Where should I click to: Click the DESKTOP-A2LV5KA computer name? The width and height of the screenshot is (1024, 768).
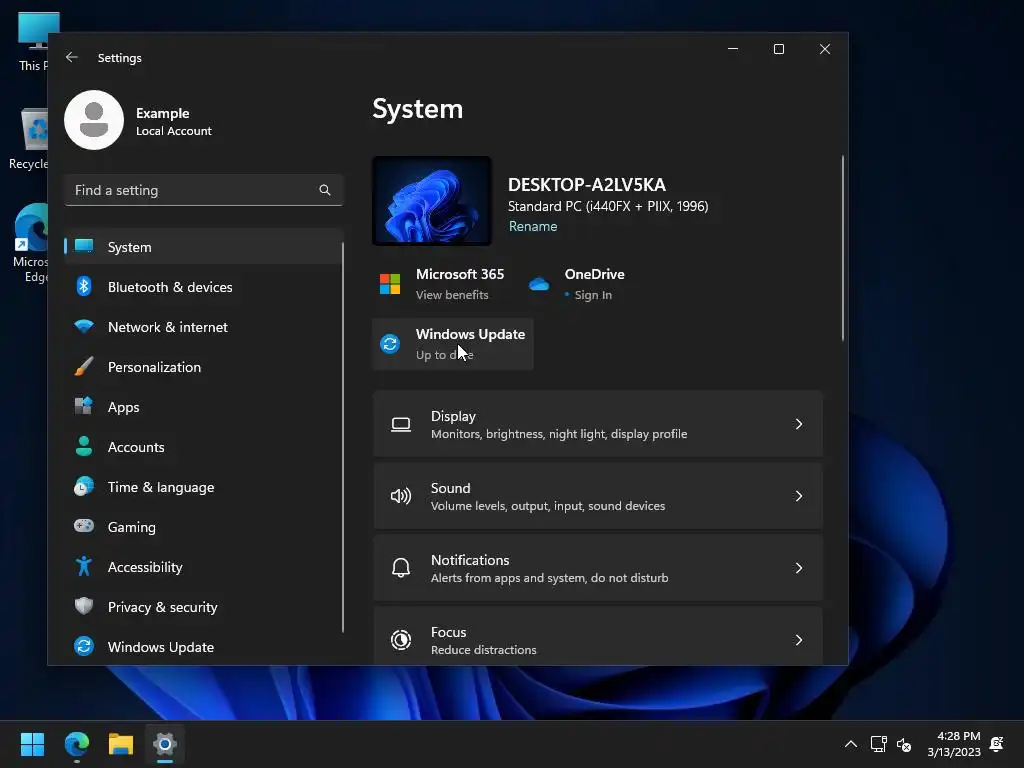click(586, 185)
